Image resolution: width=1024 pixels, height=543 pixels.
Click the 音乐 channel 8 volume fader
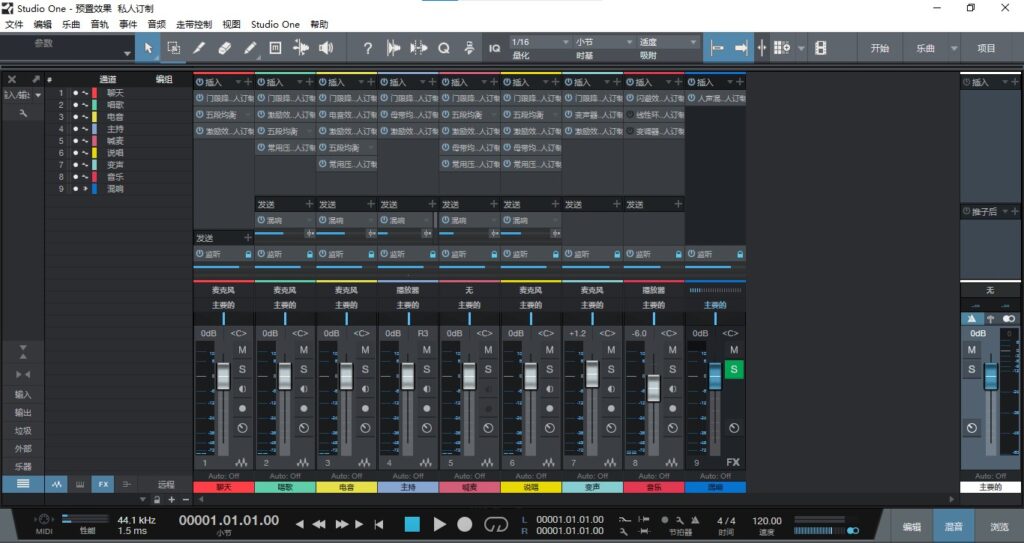pos(653,387)
